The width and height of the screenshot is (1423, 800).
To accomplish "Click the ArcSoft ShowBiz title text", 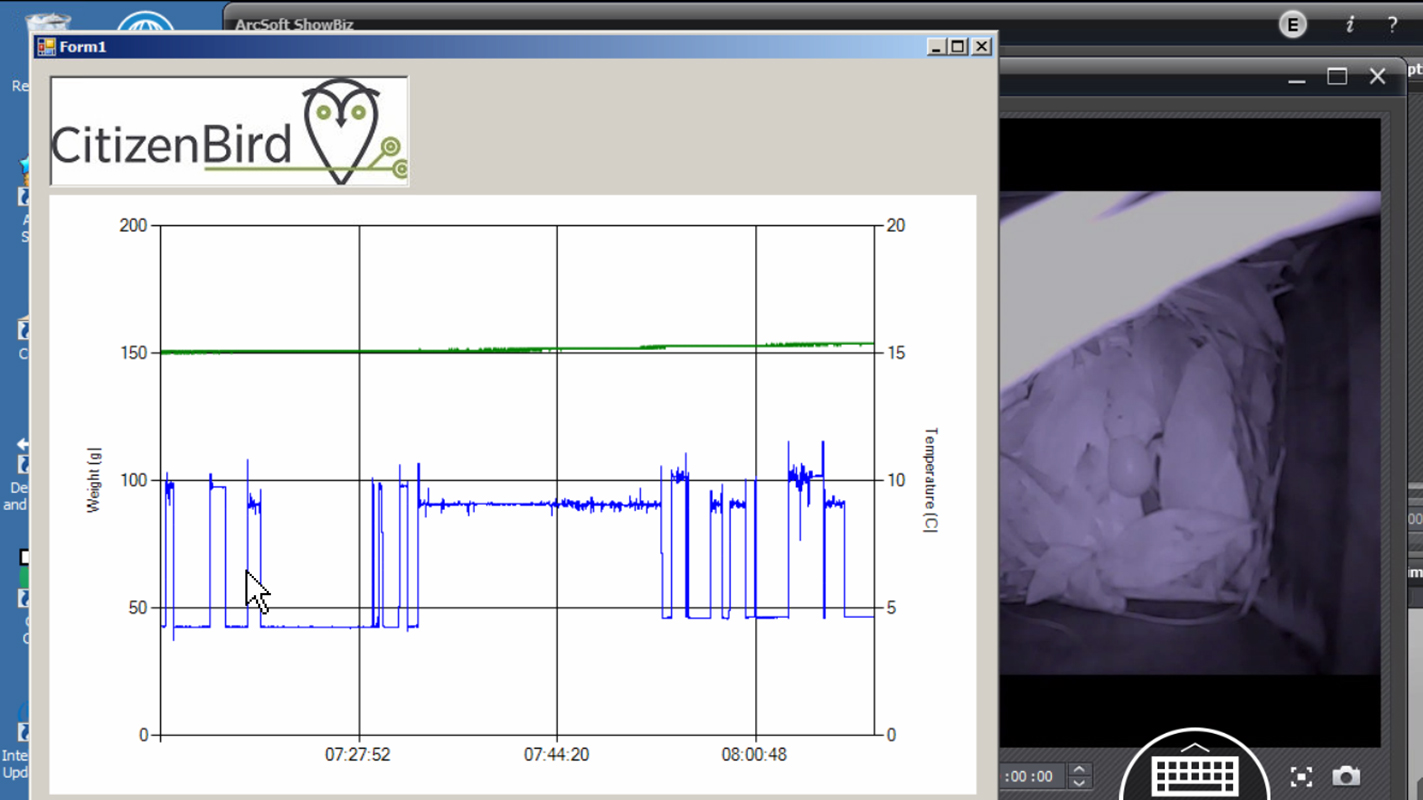I will tap(294, 25).
